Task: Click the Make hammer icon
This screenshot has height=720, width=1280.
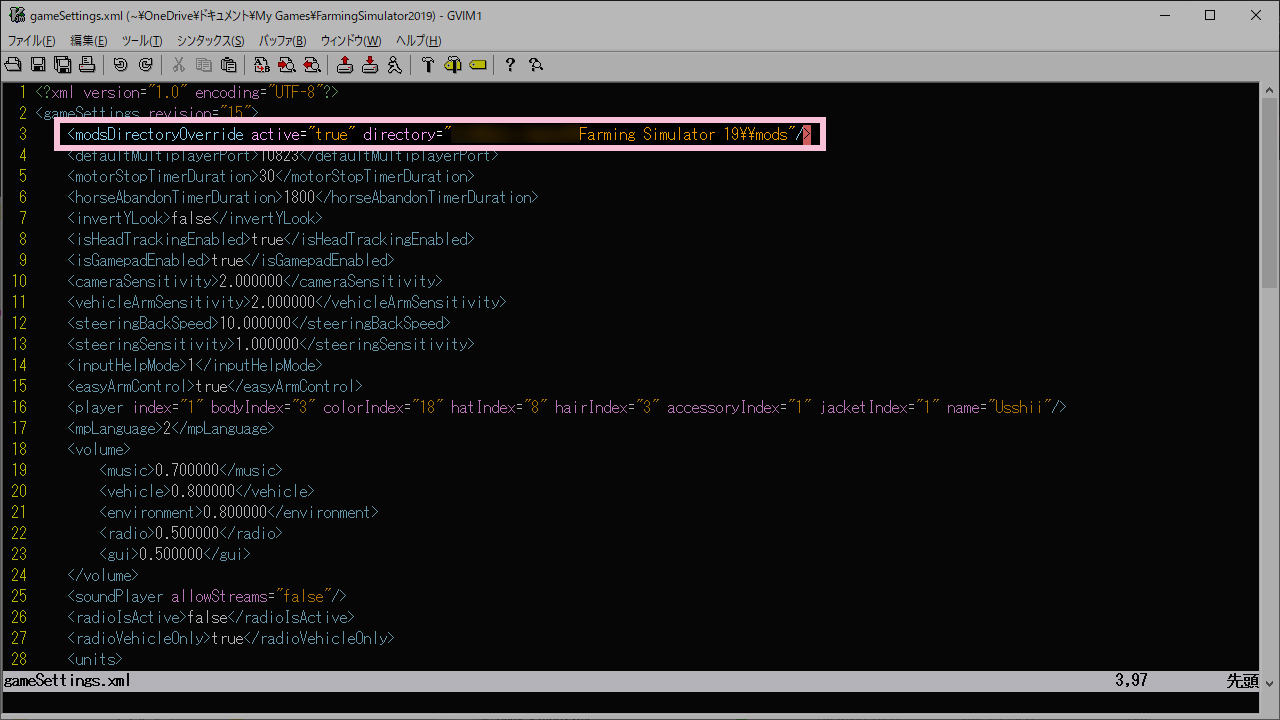Action: tap(427, 65)
